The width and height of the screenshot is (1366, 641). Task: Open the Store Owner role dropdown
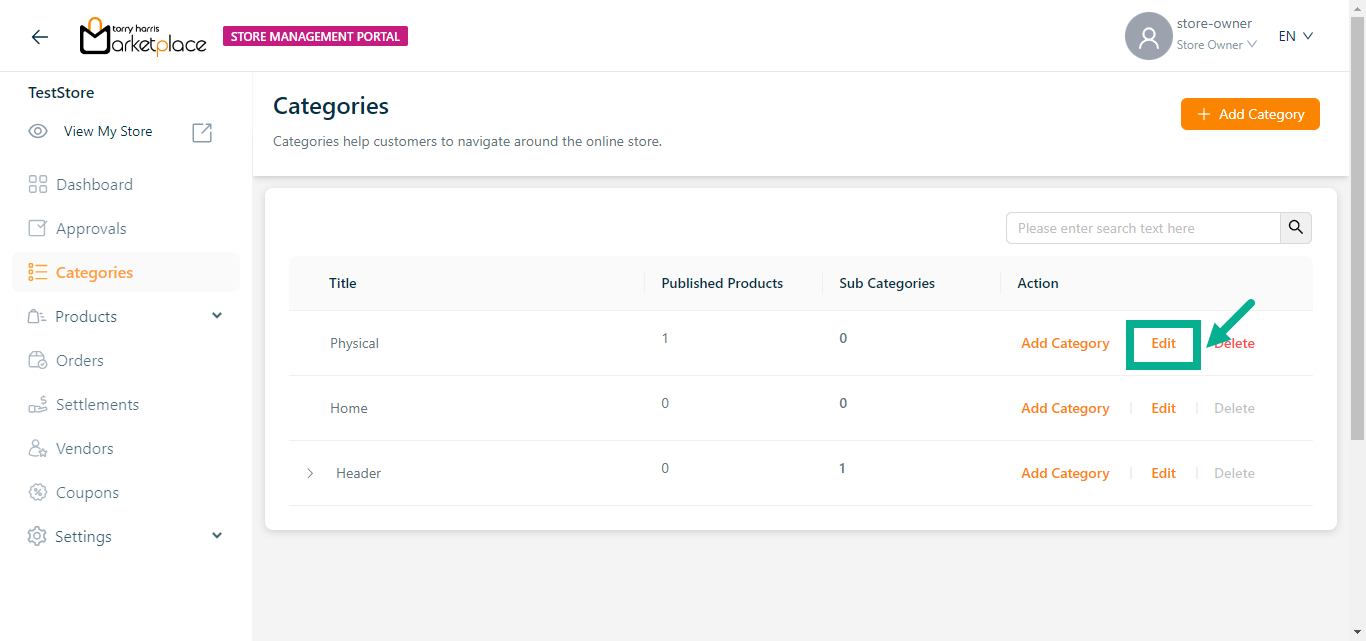(1216, 45)
